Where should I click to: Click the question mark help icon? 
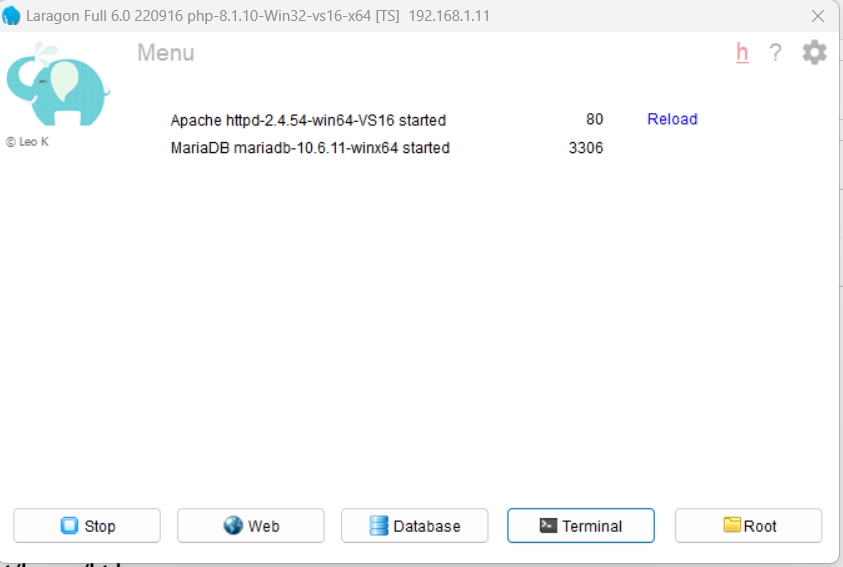coord(775,53)
